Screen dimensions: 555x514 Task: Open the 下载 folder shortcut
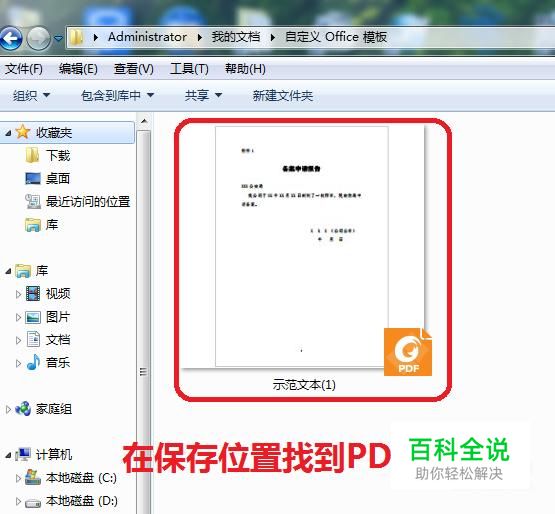[58, 155]
